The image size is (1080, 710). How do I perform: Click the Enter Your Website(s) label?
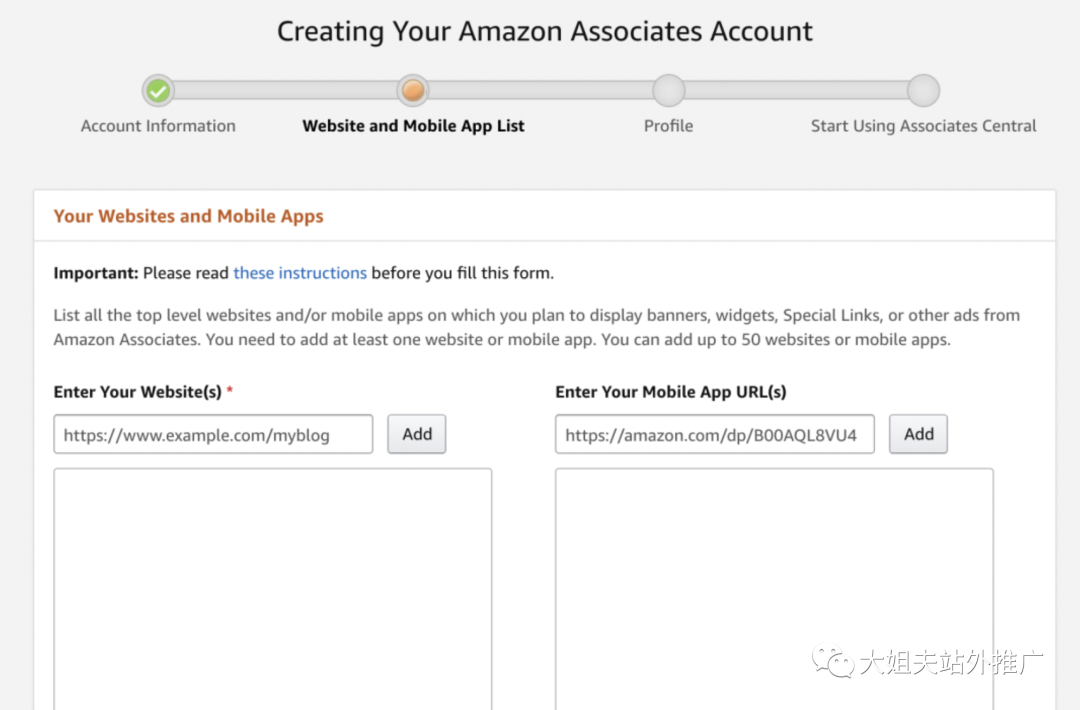click(x=137, y=392)
